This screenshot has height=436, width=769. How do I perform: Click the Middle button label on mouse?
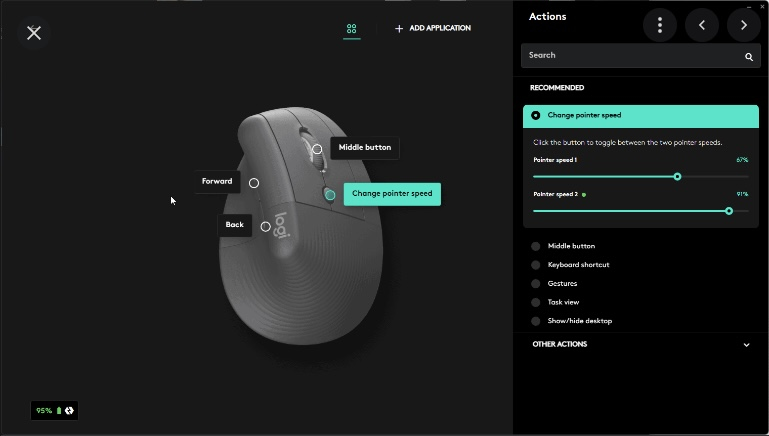click(x=365, y=148)
